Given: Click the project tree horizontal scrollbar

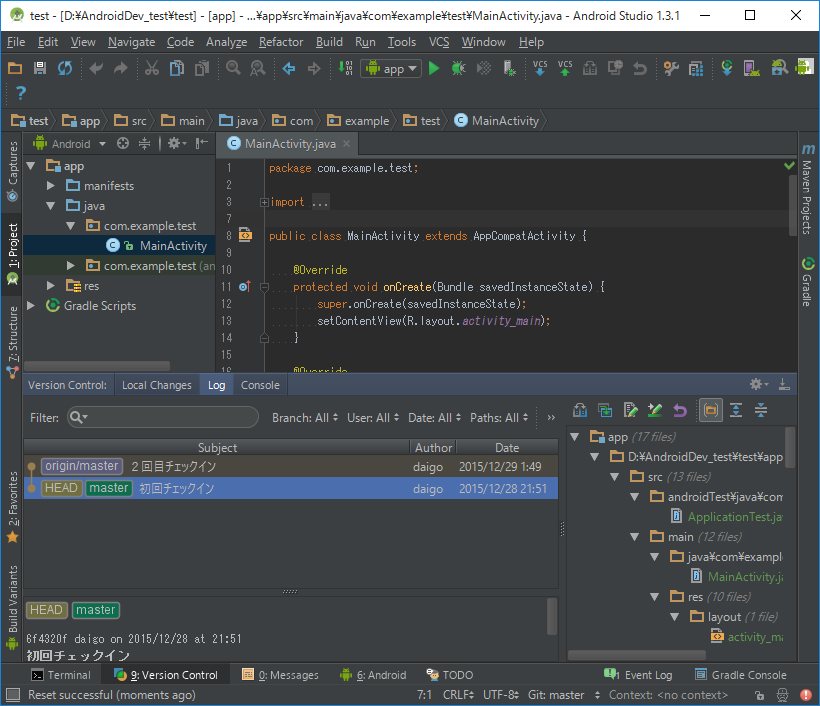Looking at the screenshot, I should pos(97,366).
